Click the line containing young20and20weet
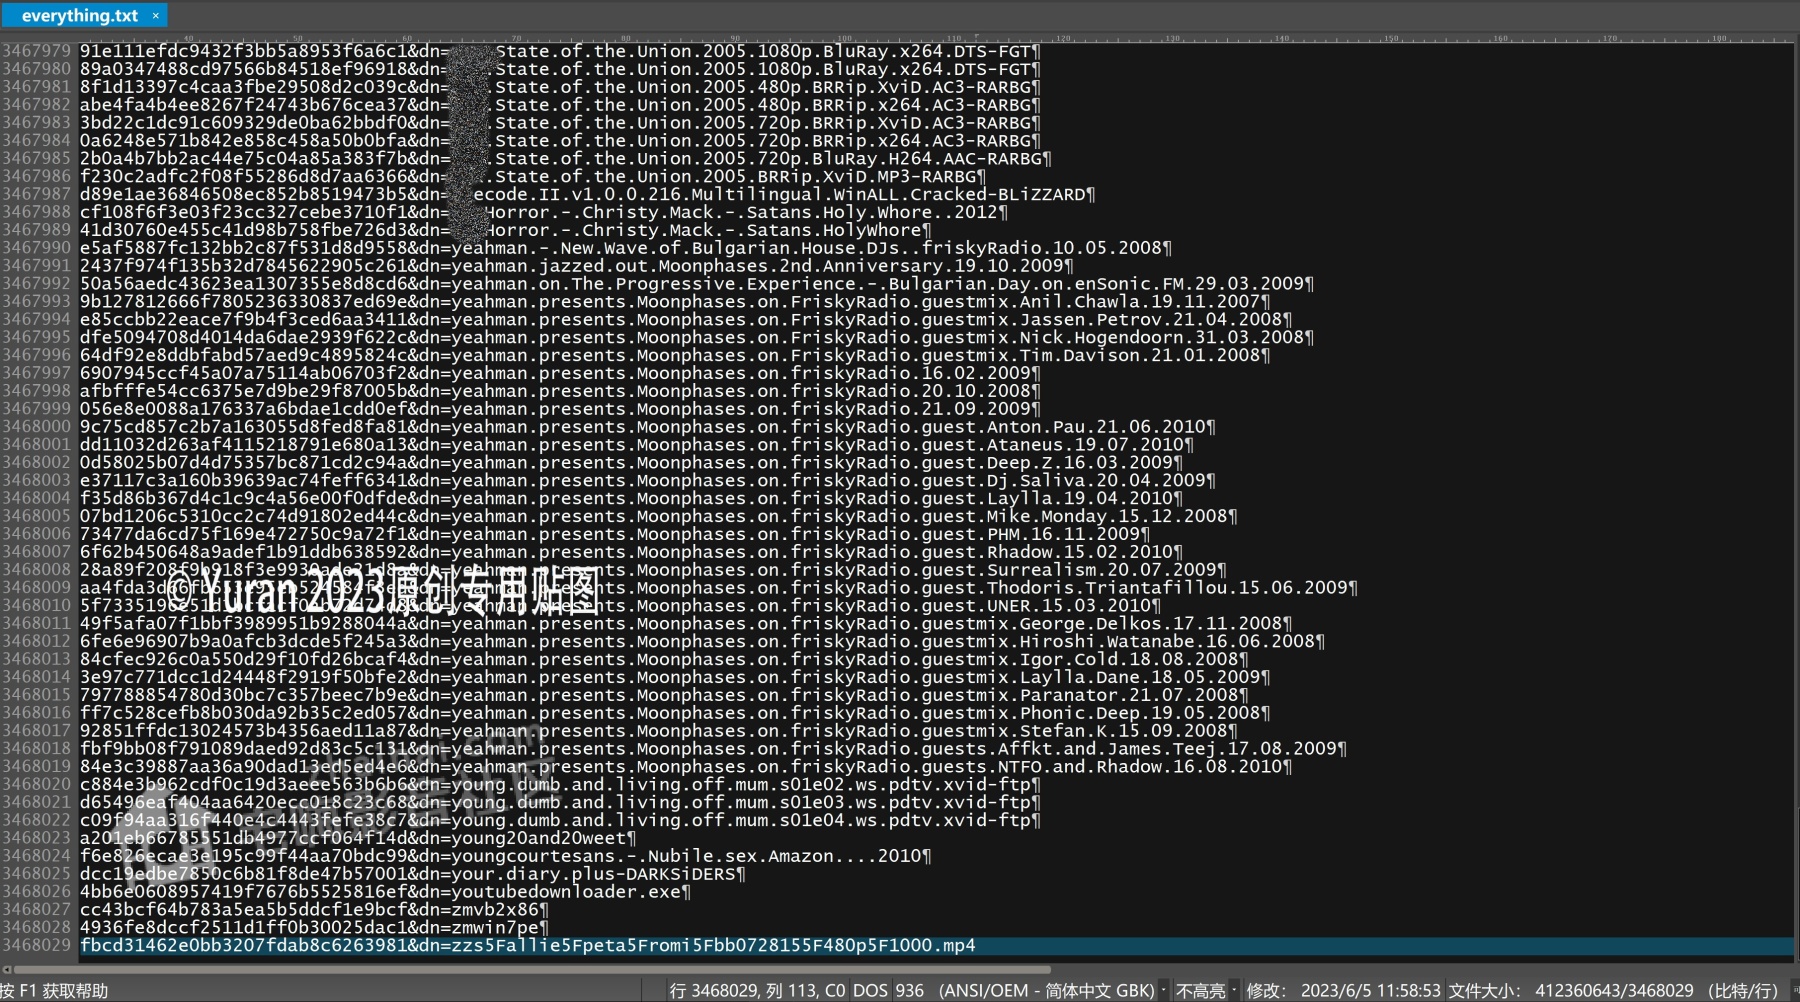Screen dimensions: 1800x1002 click(358, 838)
